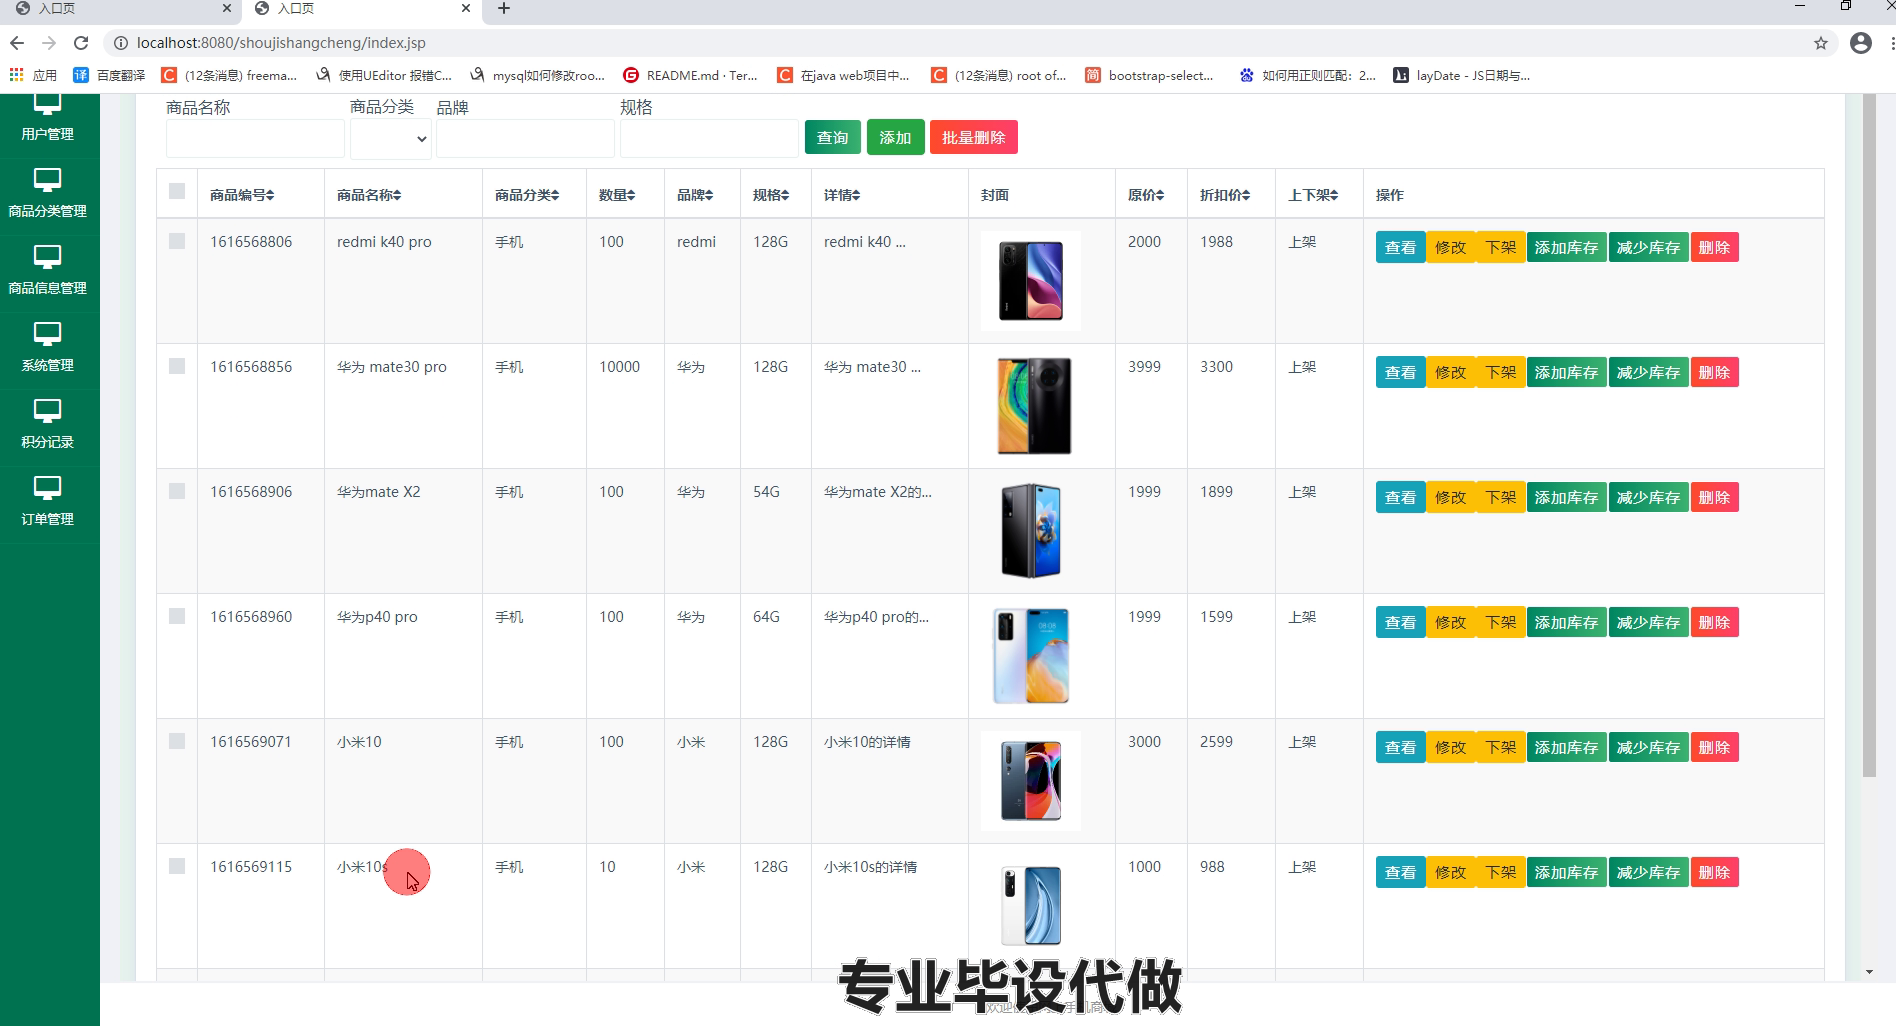This screenshot has width=1896, height=1026.
Task: Focus the 商品名称 search input
Action: 255,139
